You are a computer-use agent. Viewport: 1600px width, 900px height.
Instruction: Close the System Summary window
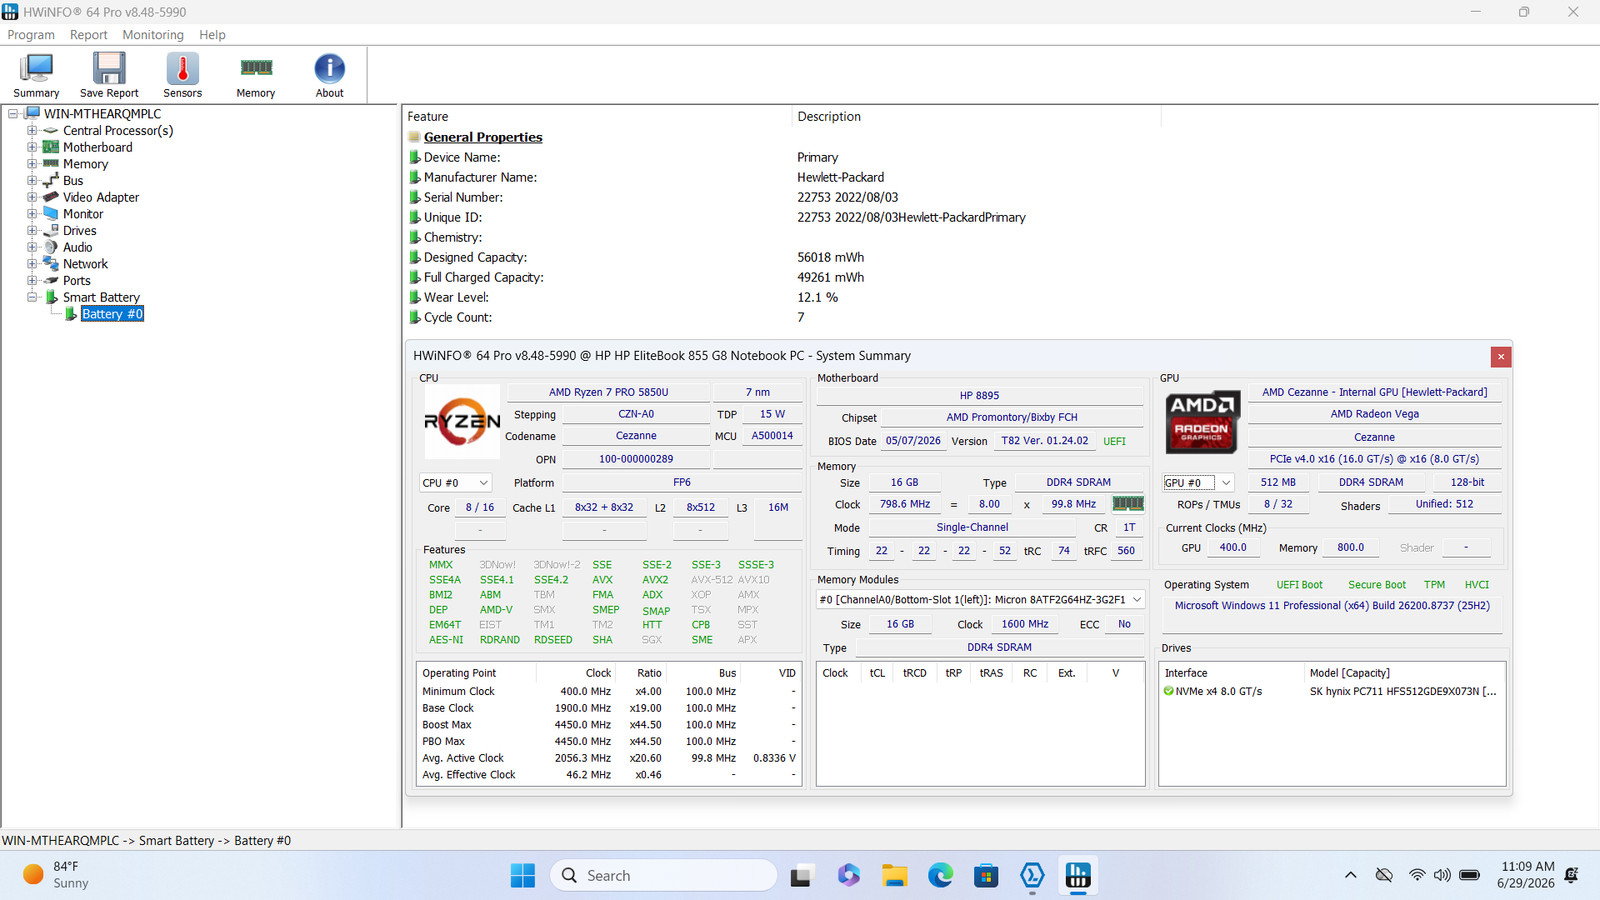click(1500, 357)
